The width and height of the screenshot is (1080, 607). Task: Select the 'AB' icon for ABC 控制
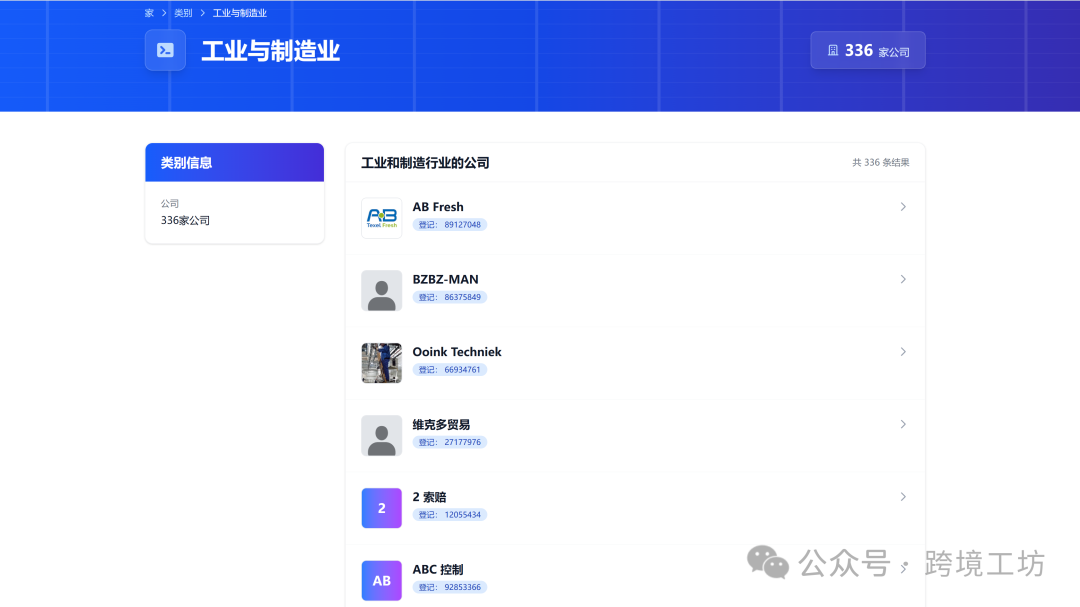click(x=381, y=580)
